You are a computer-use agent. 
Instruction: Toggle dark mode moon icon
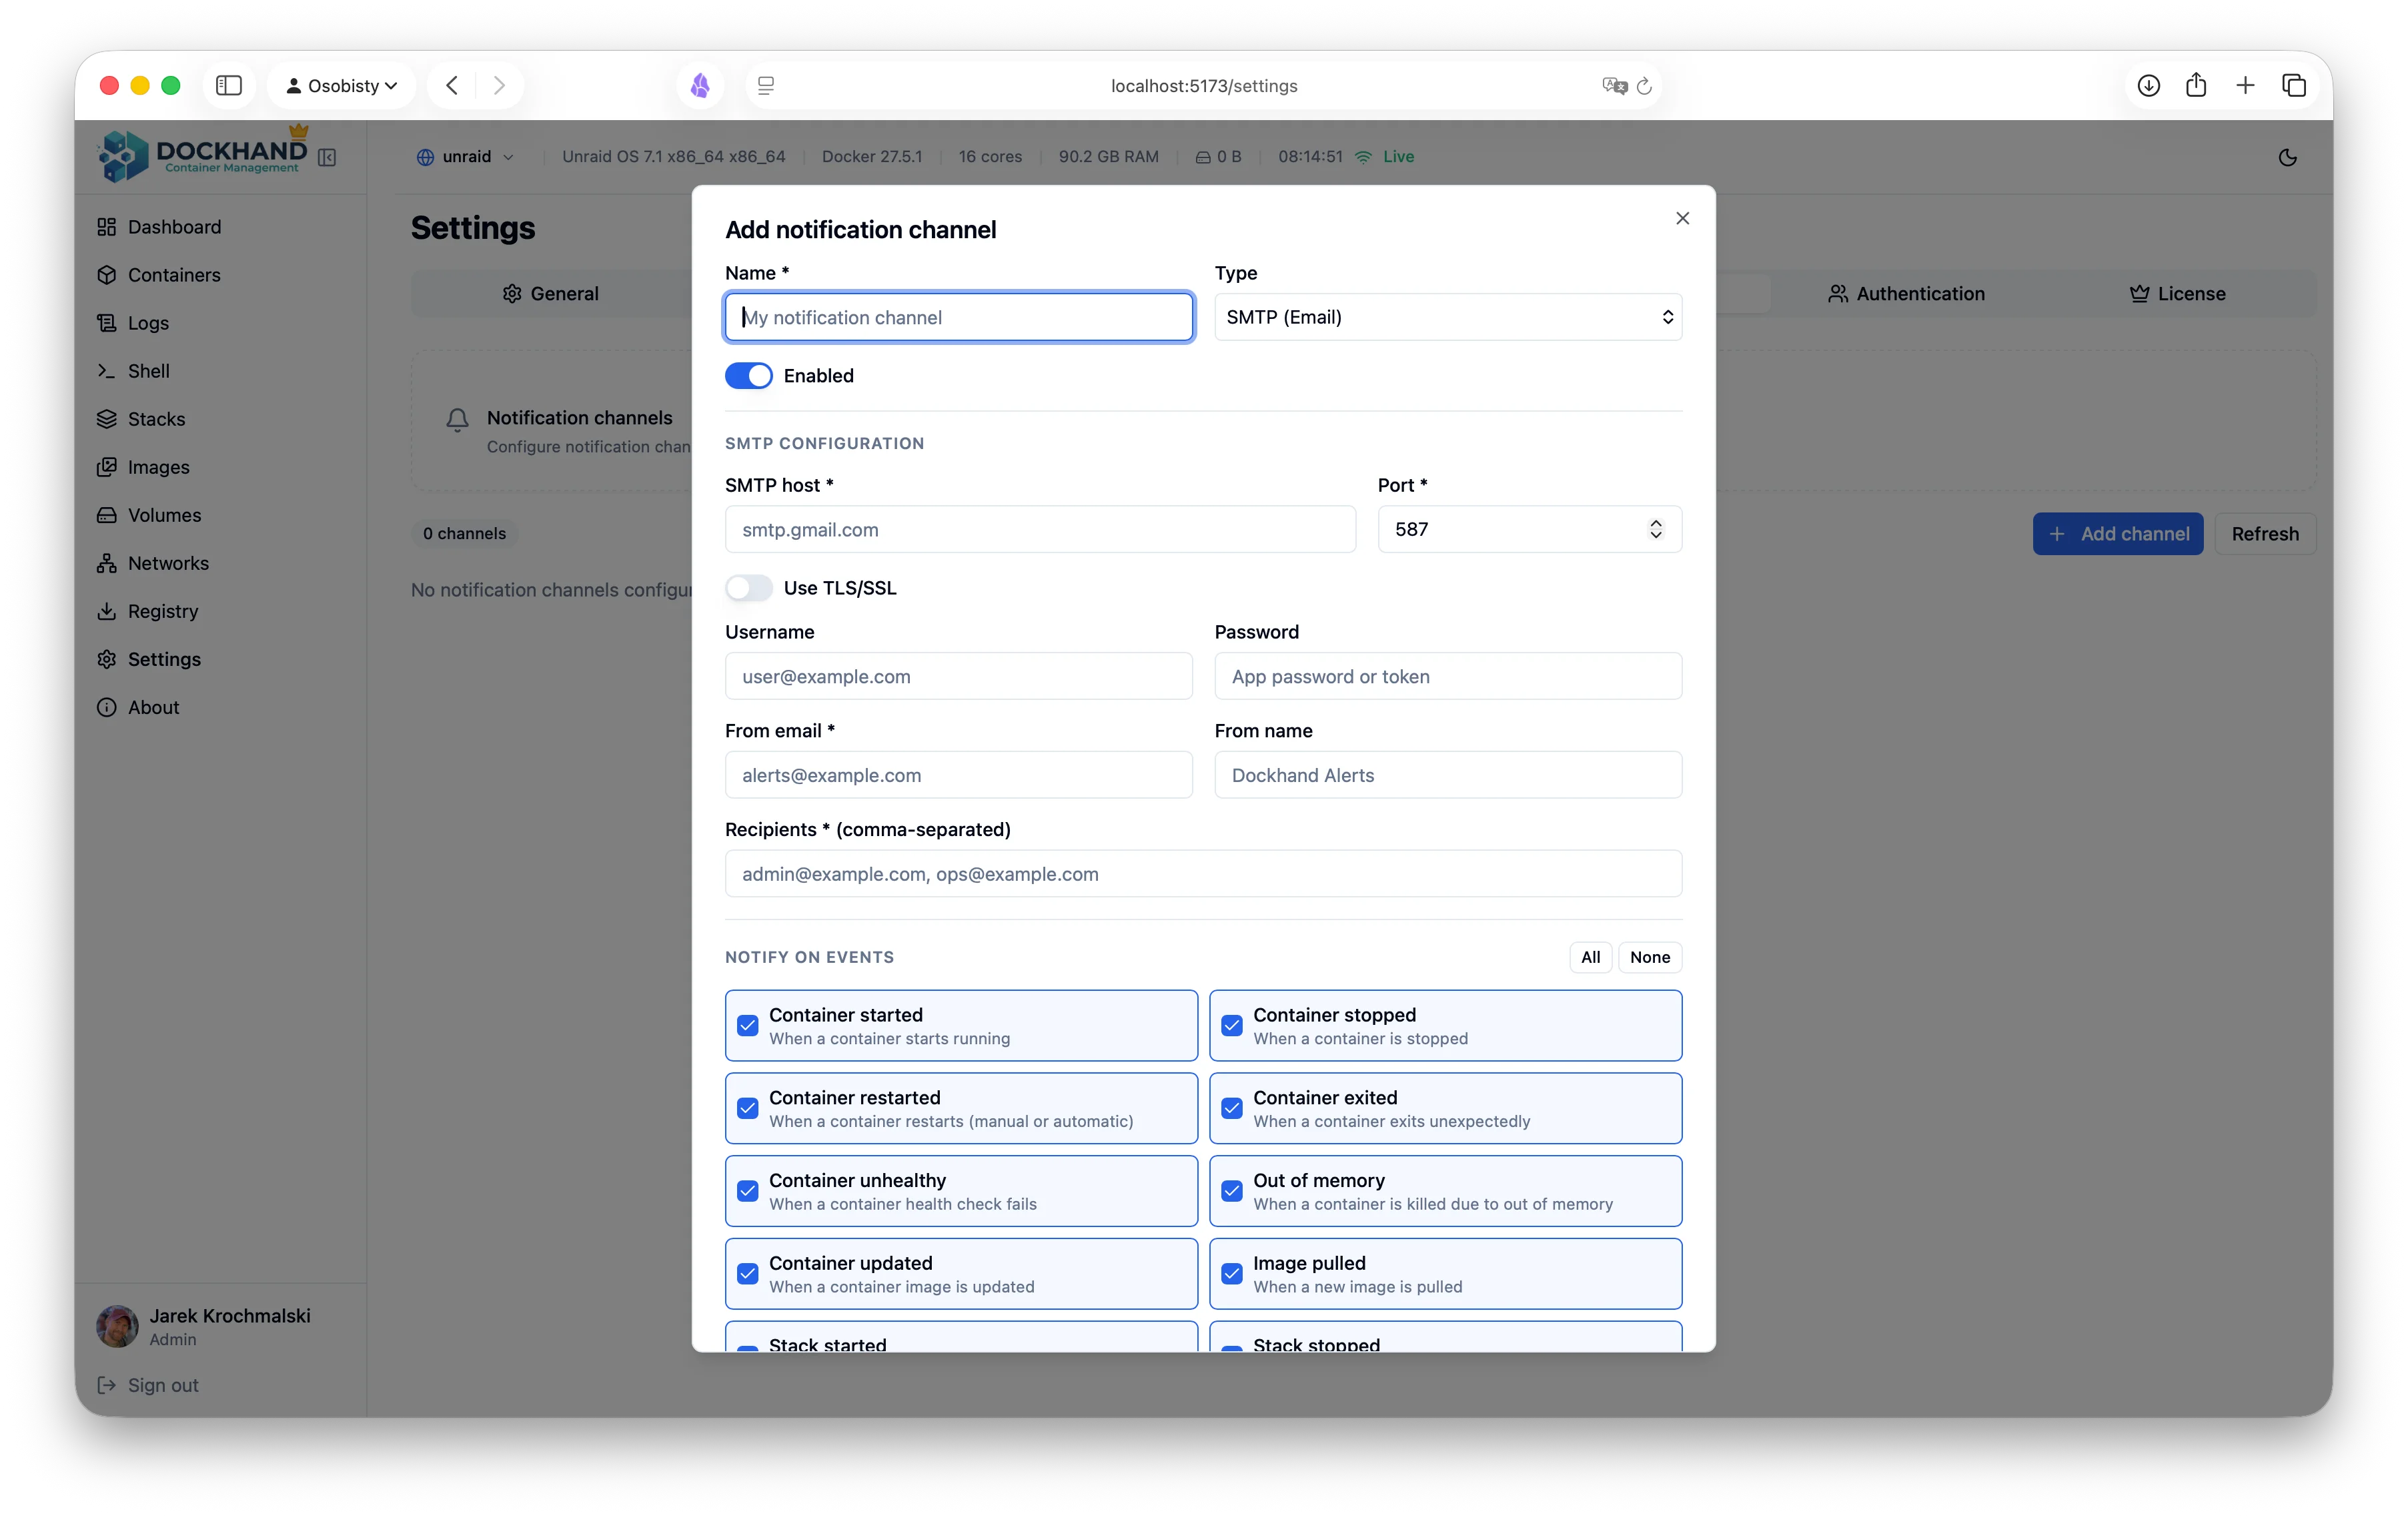tap(2287, 157)
